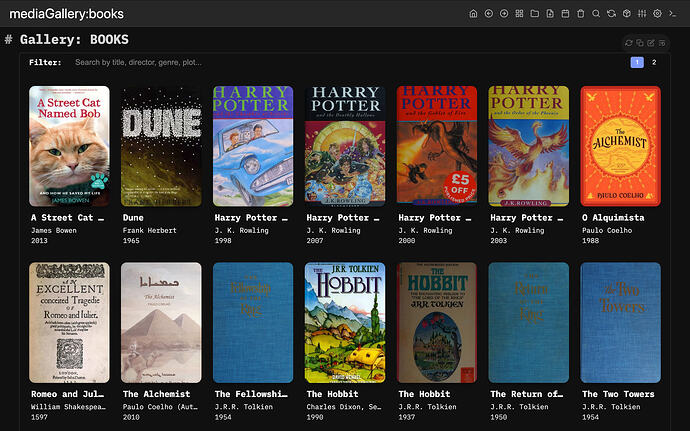
Task: Open the folder icon in top toolbar
Action: pyautogui.click(x=535, y=14)
